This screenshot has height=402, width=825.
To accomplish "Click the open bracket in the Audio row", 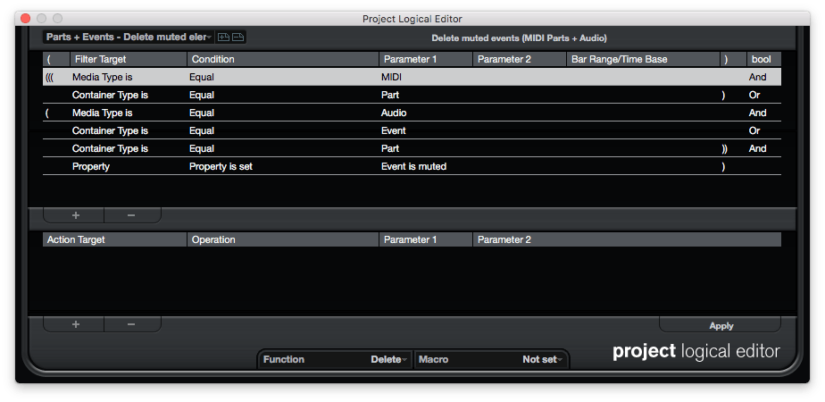I will coord(47,113).
